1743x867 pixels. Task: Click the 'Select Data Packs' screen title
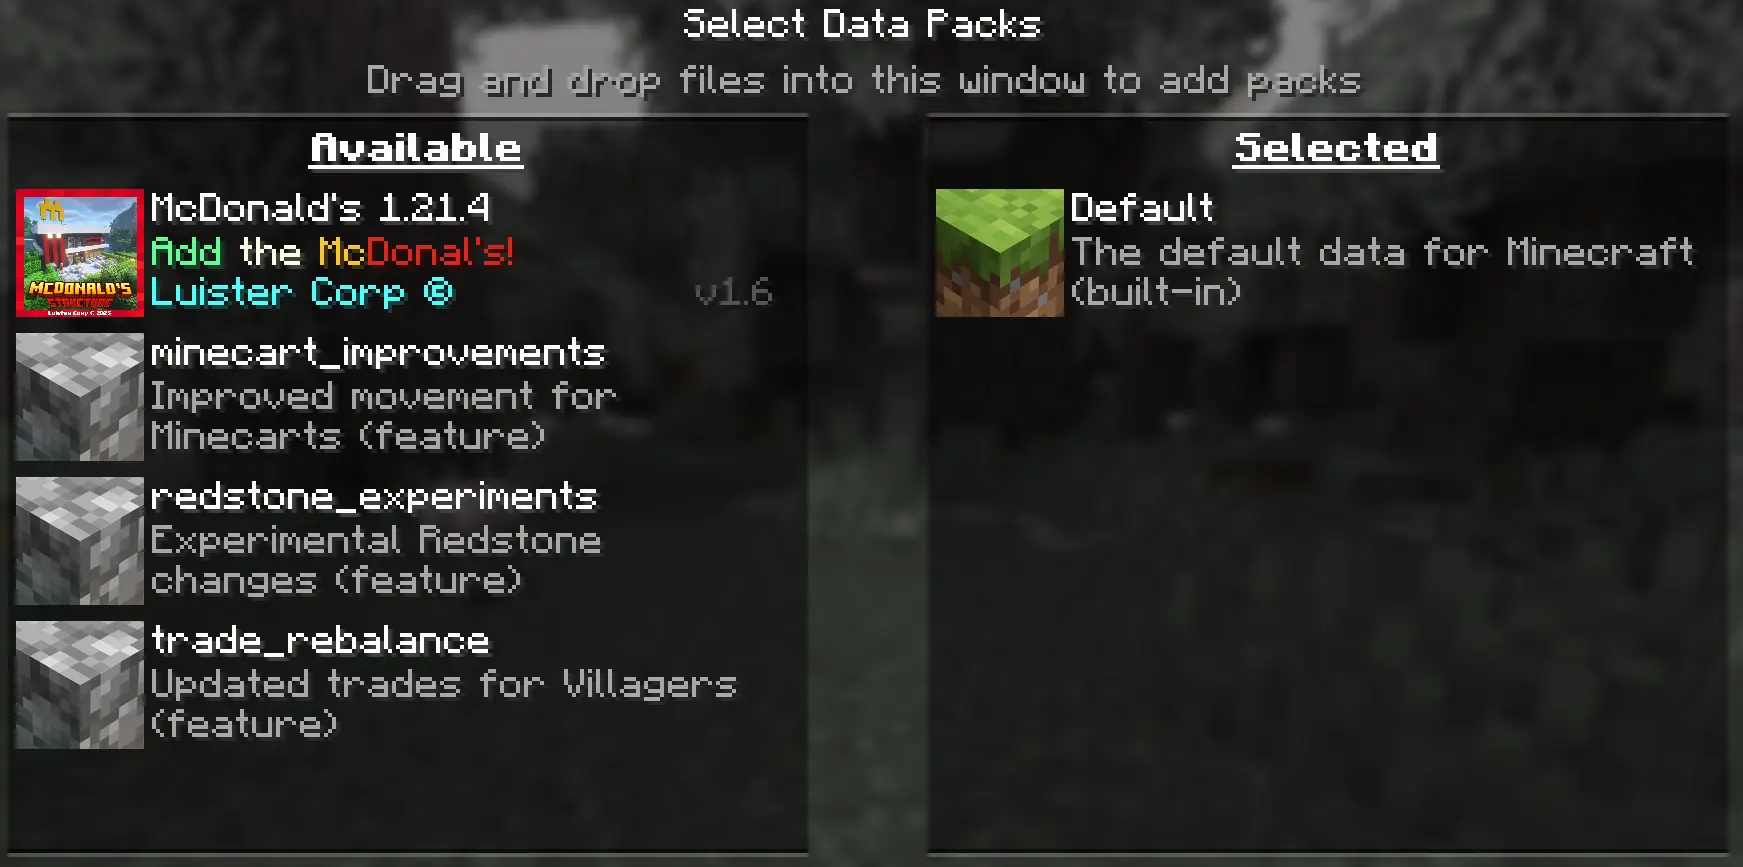tap(863, 24)
